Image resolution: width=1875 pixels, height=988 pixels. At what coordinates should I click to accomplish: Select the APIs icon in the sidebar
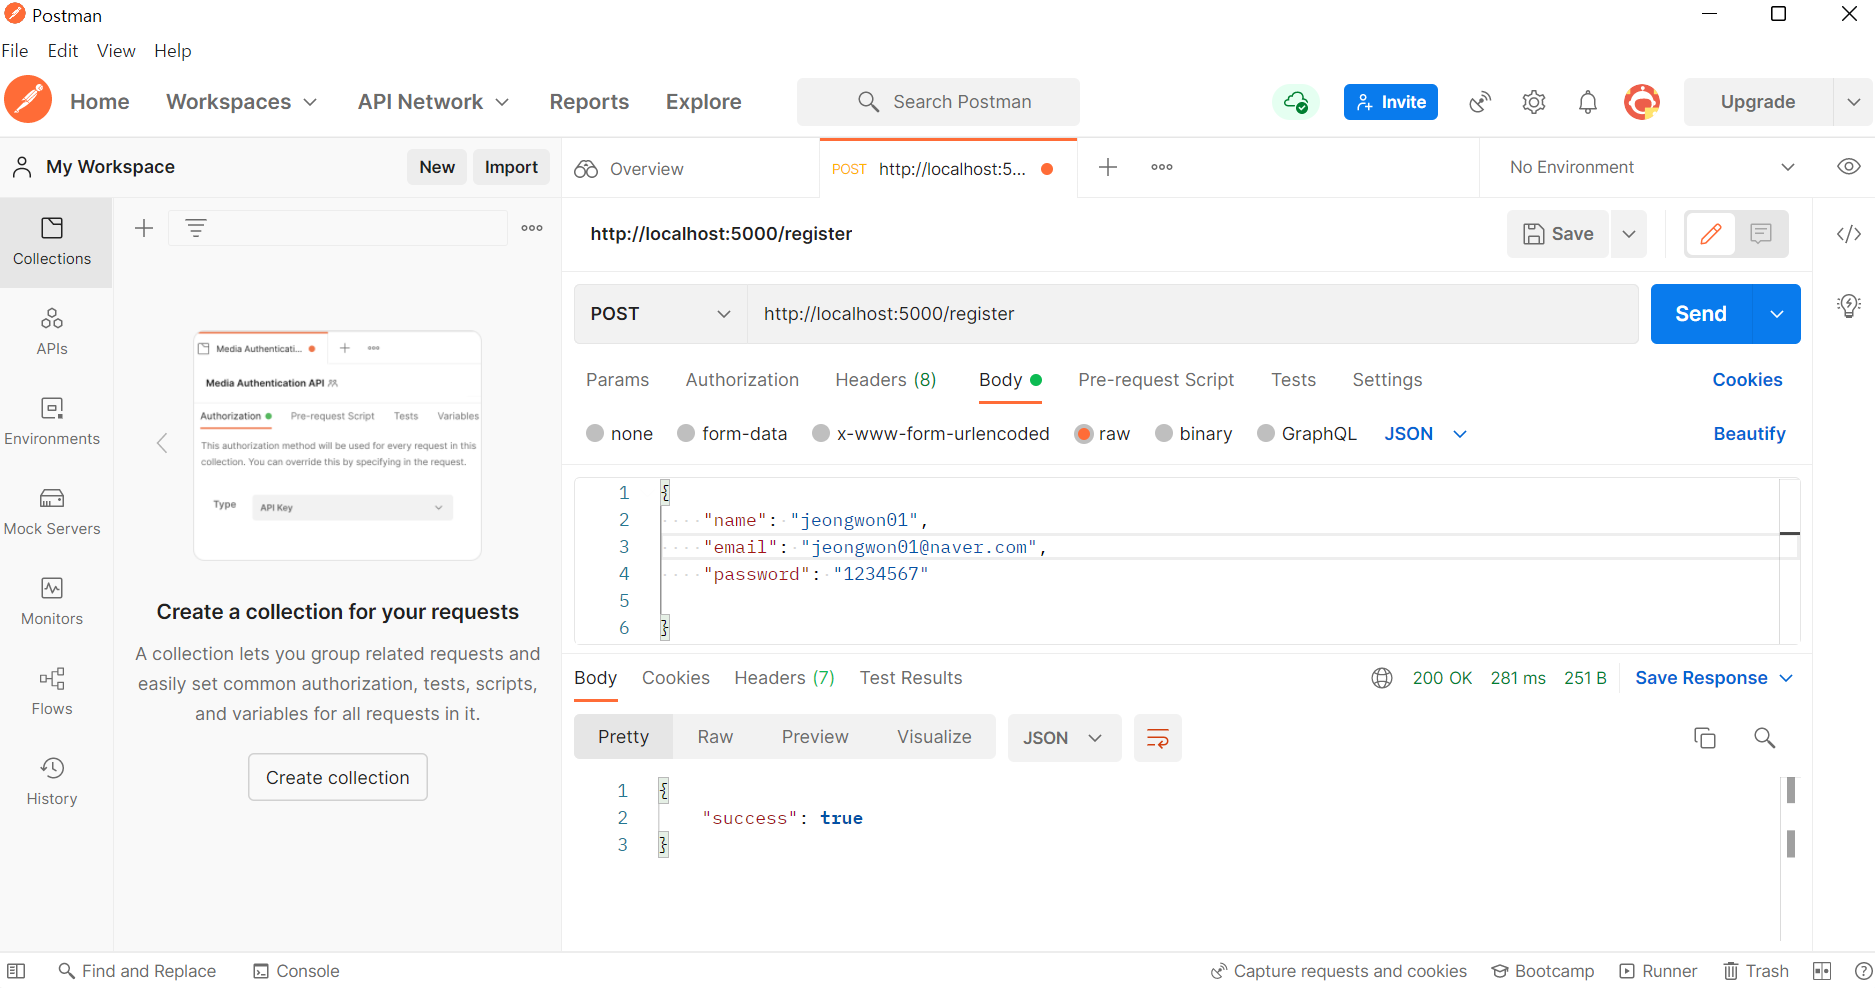pyautogui.click(x=53, y=330)
